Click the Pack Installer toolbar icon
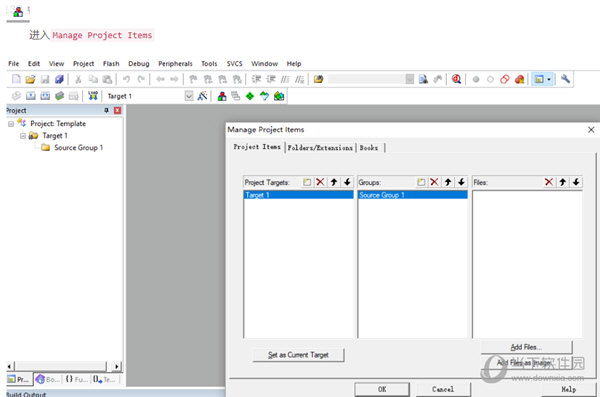600x397 pixels. pyautogui.click(x=279, y=96)
